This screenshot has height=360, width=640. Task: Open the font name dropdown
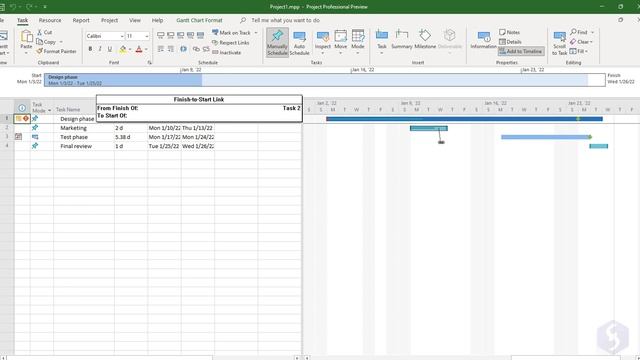pos(122,36)
